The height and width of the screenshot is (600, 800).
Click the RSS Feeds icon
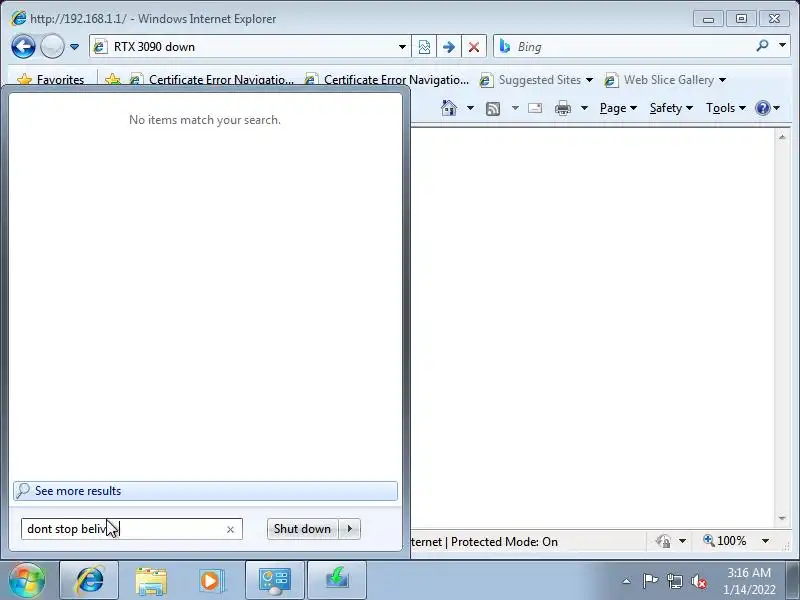point(493,108)
